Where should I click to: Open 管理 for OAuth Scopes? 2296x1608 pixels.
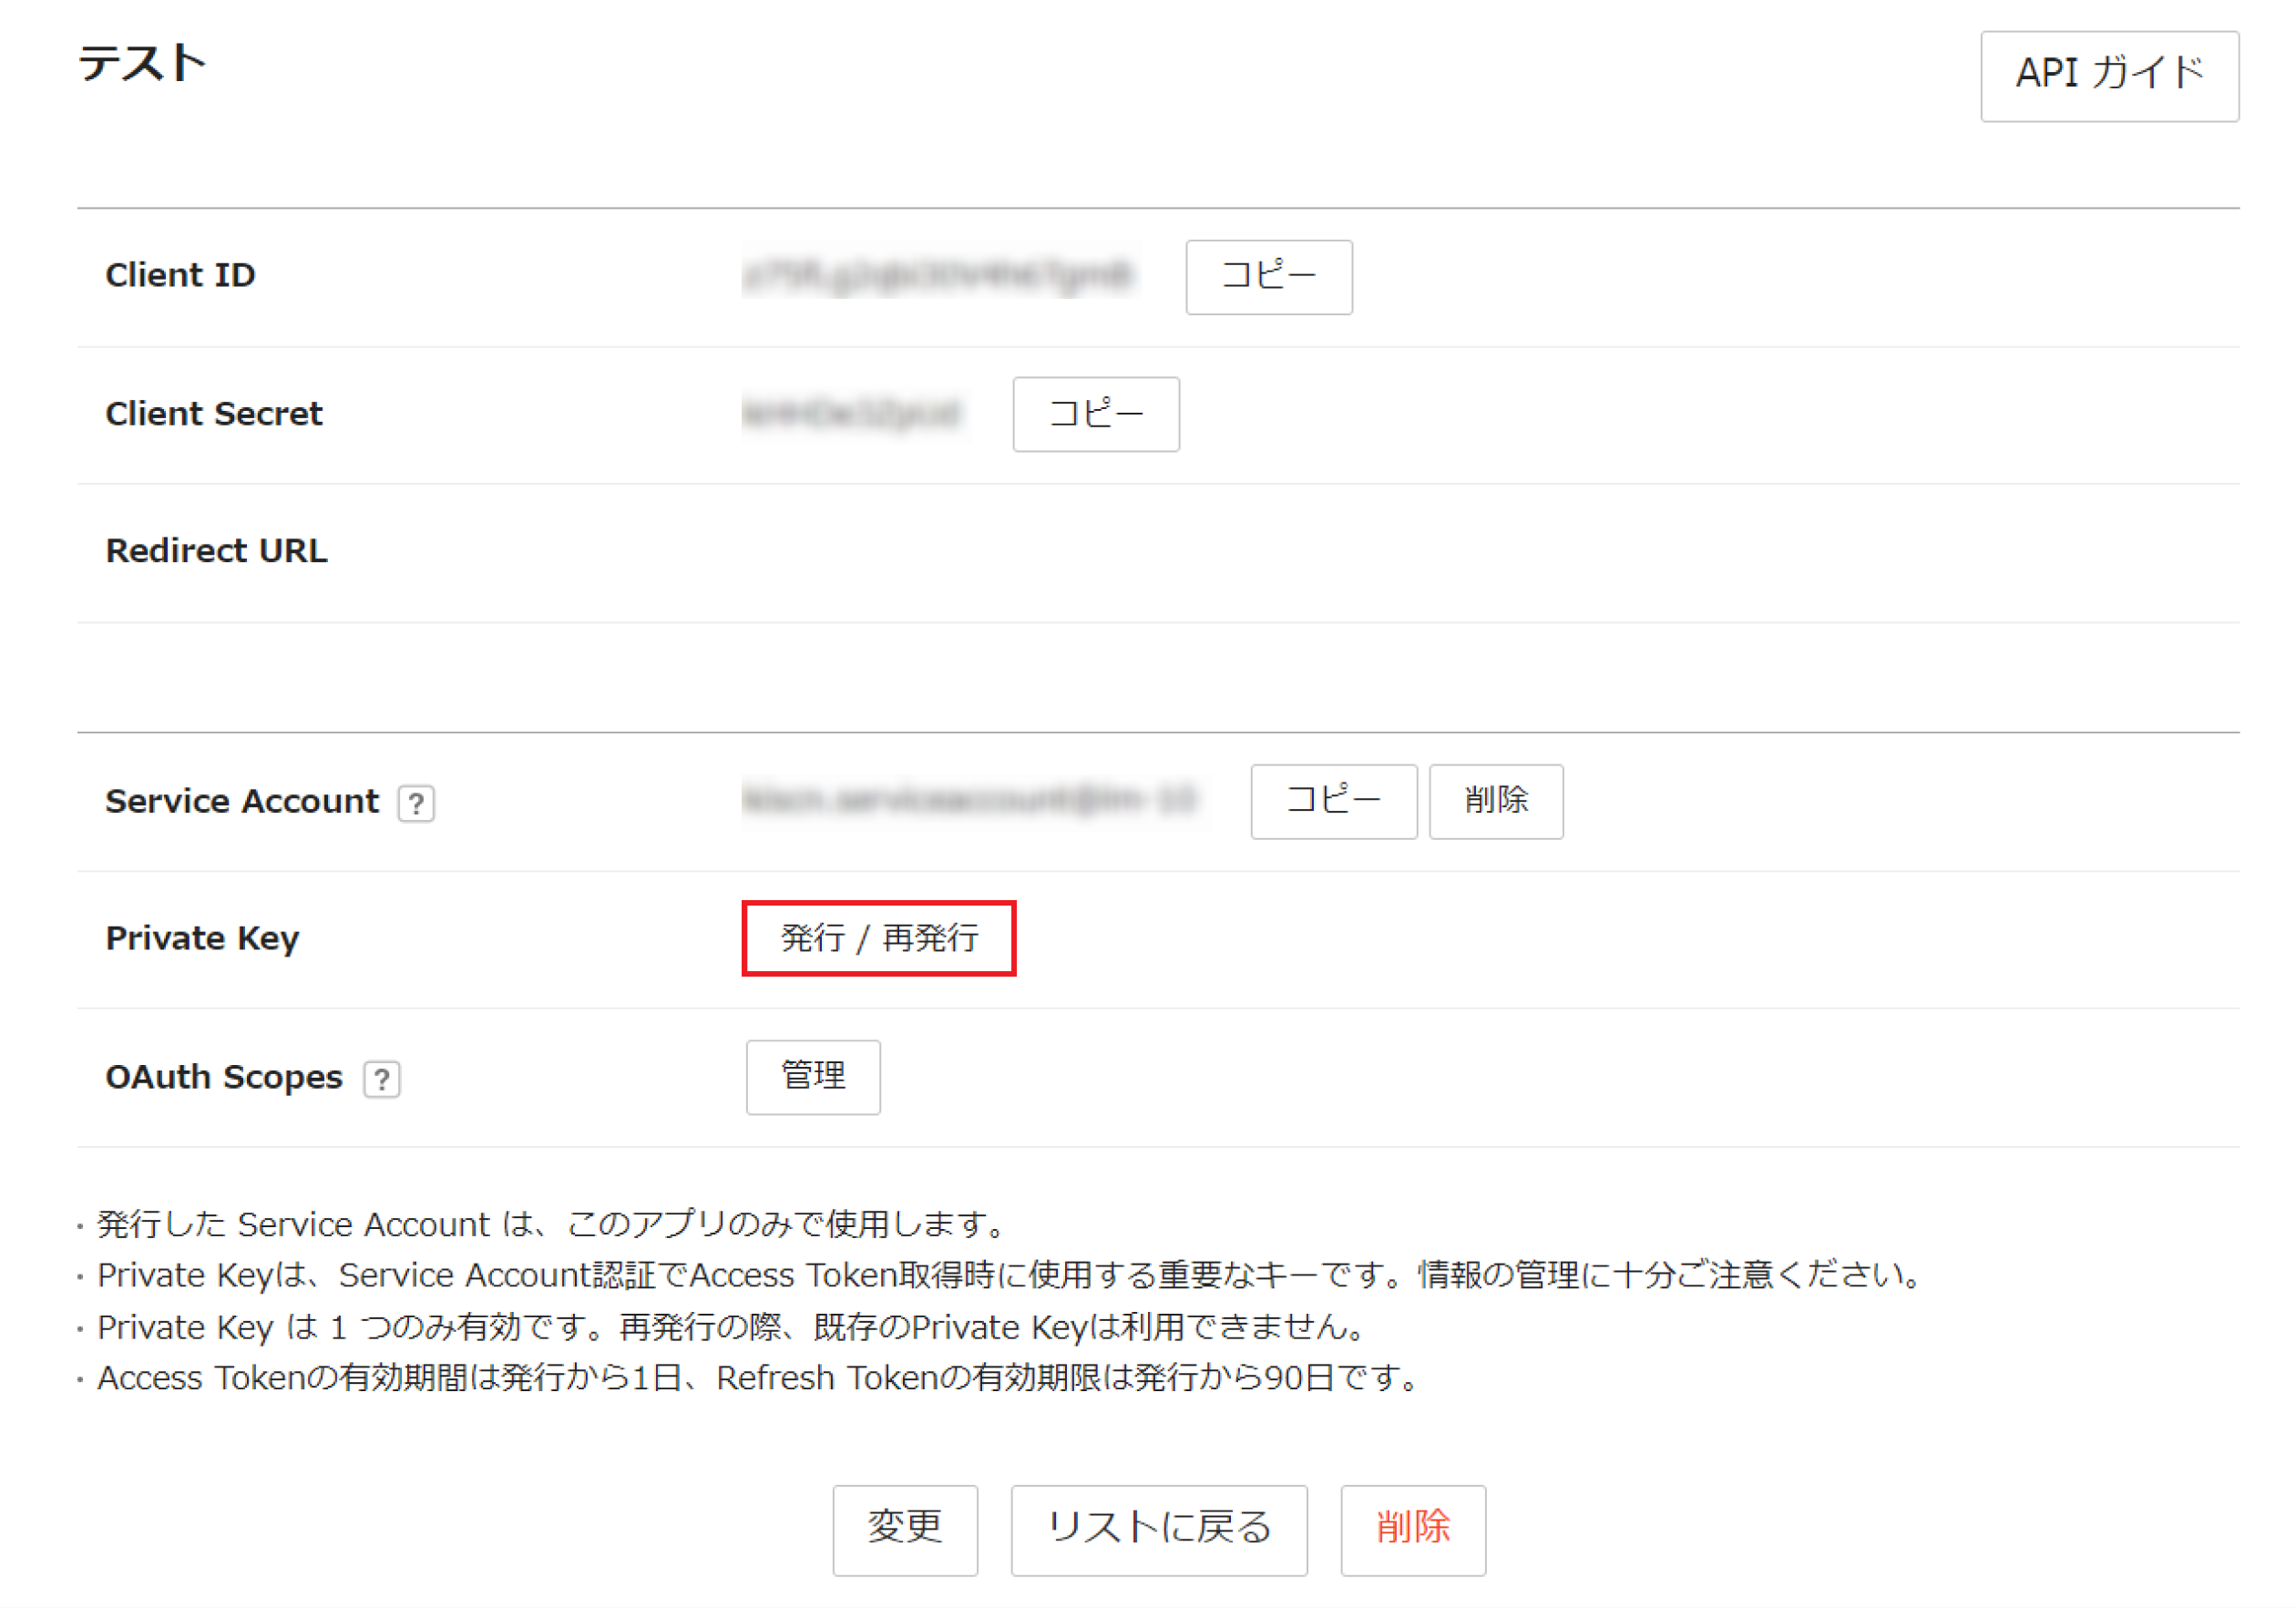[812, 1076]
